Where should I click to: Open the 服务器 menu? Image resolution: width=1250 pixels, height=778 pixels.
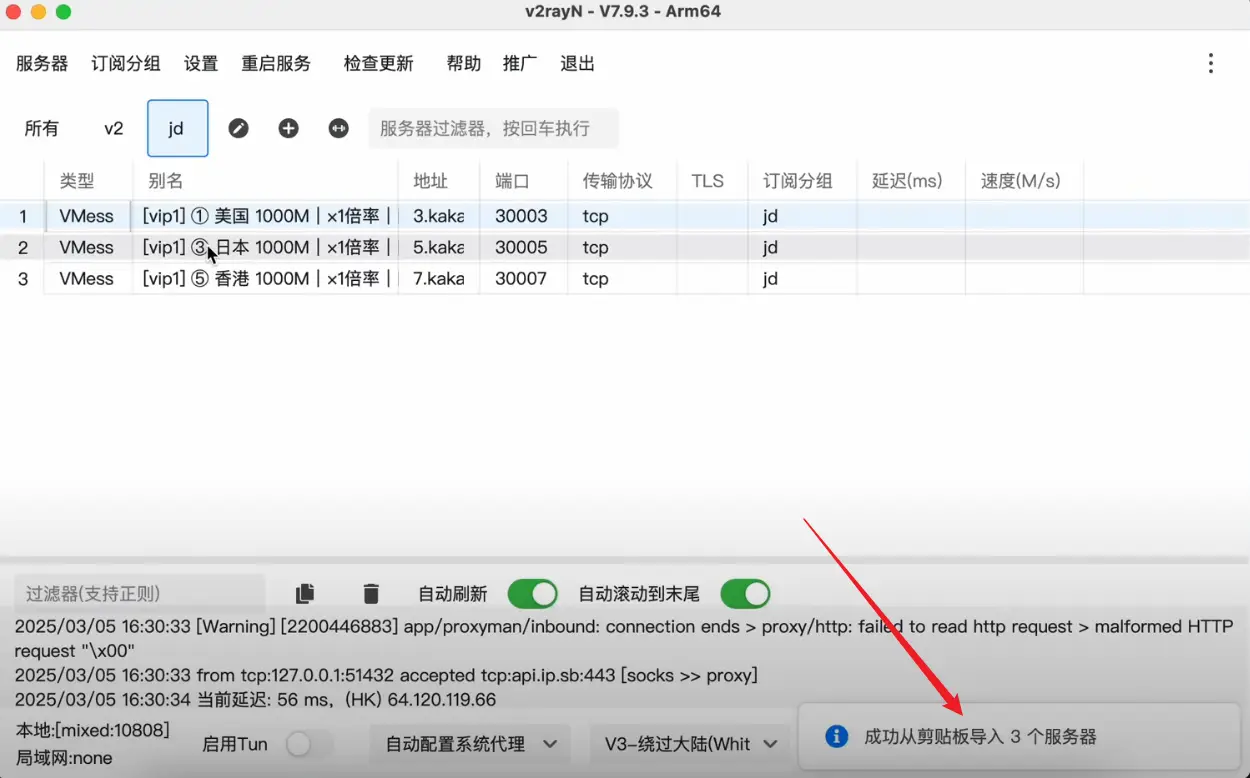[x=42, y=64]
